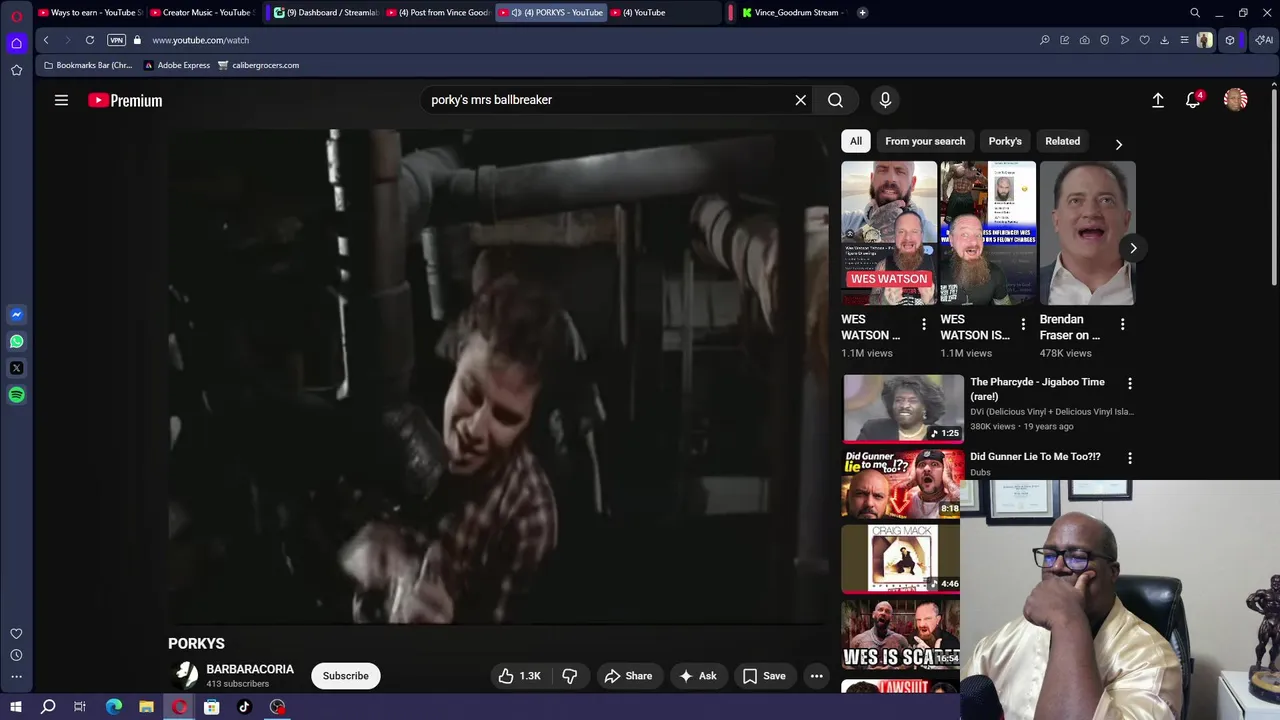Open the Opera tab search magnifier

point(1195,13)
